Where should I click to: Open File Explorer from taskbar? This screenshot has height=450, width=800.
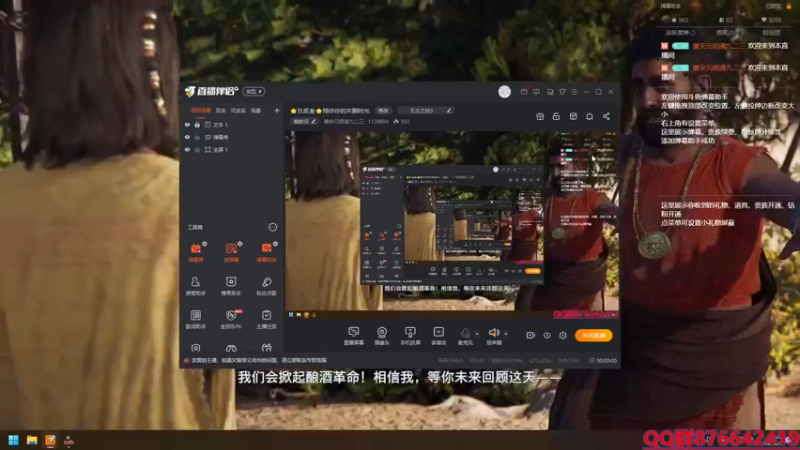pos(32,440)
